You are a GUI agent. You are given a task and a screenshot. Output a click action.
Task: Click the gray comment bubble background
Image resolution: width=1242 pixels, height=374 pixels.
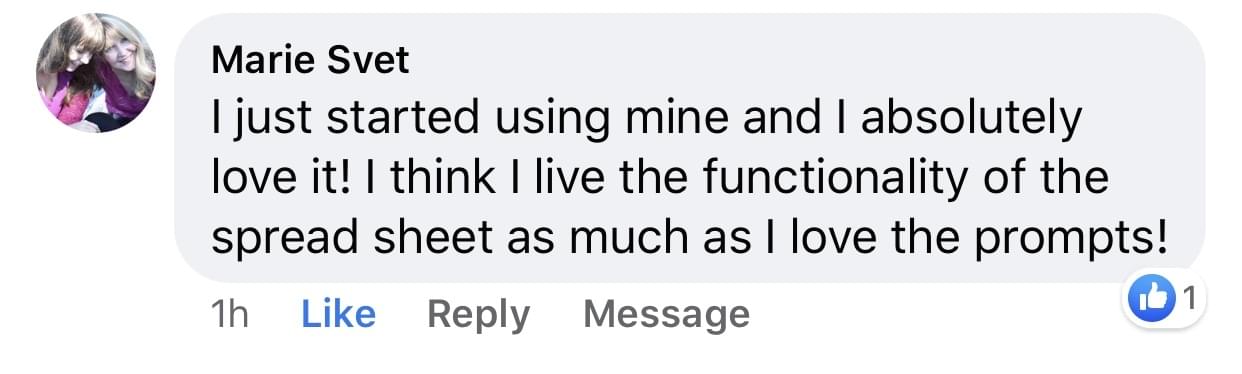tap(690, 148)
